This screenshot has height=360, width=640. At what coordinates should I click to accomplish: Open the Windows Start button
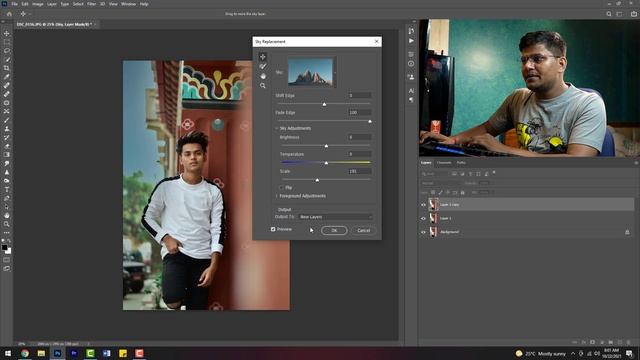8,353
